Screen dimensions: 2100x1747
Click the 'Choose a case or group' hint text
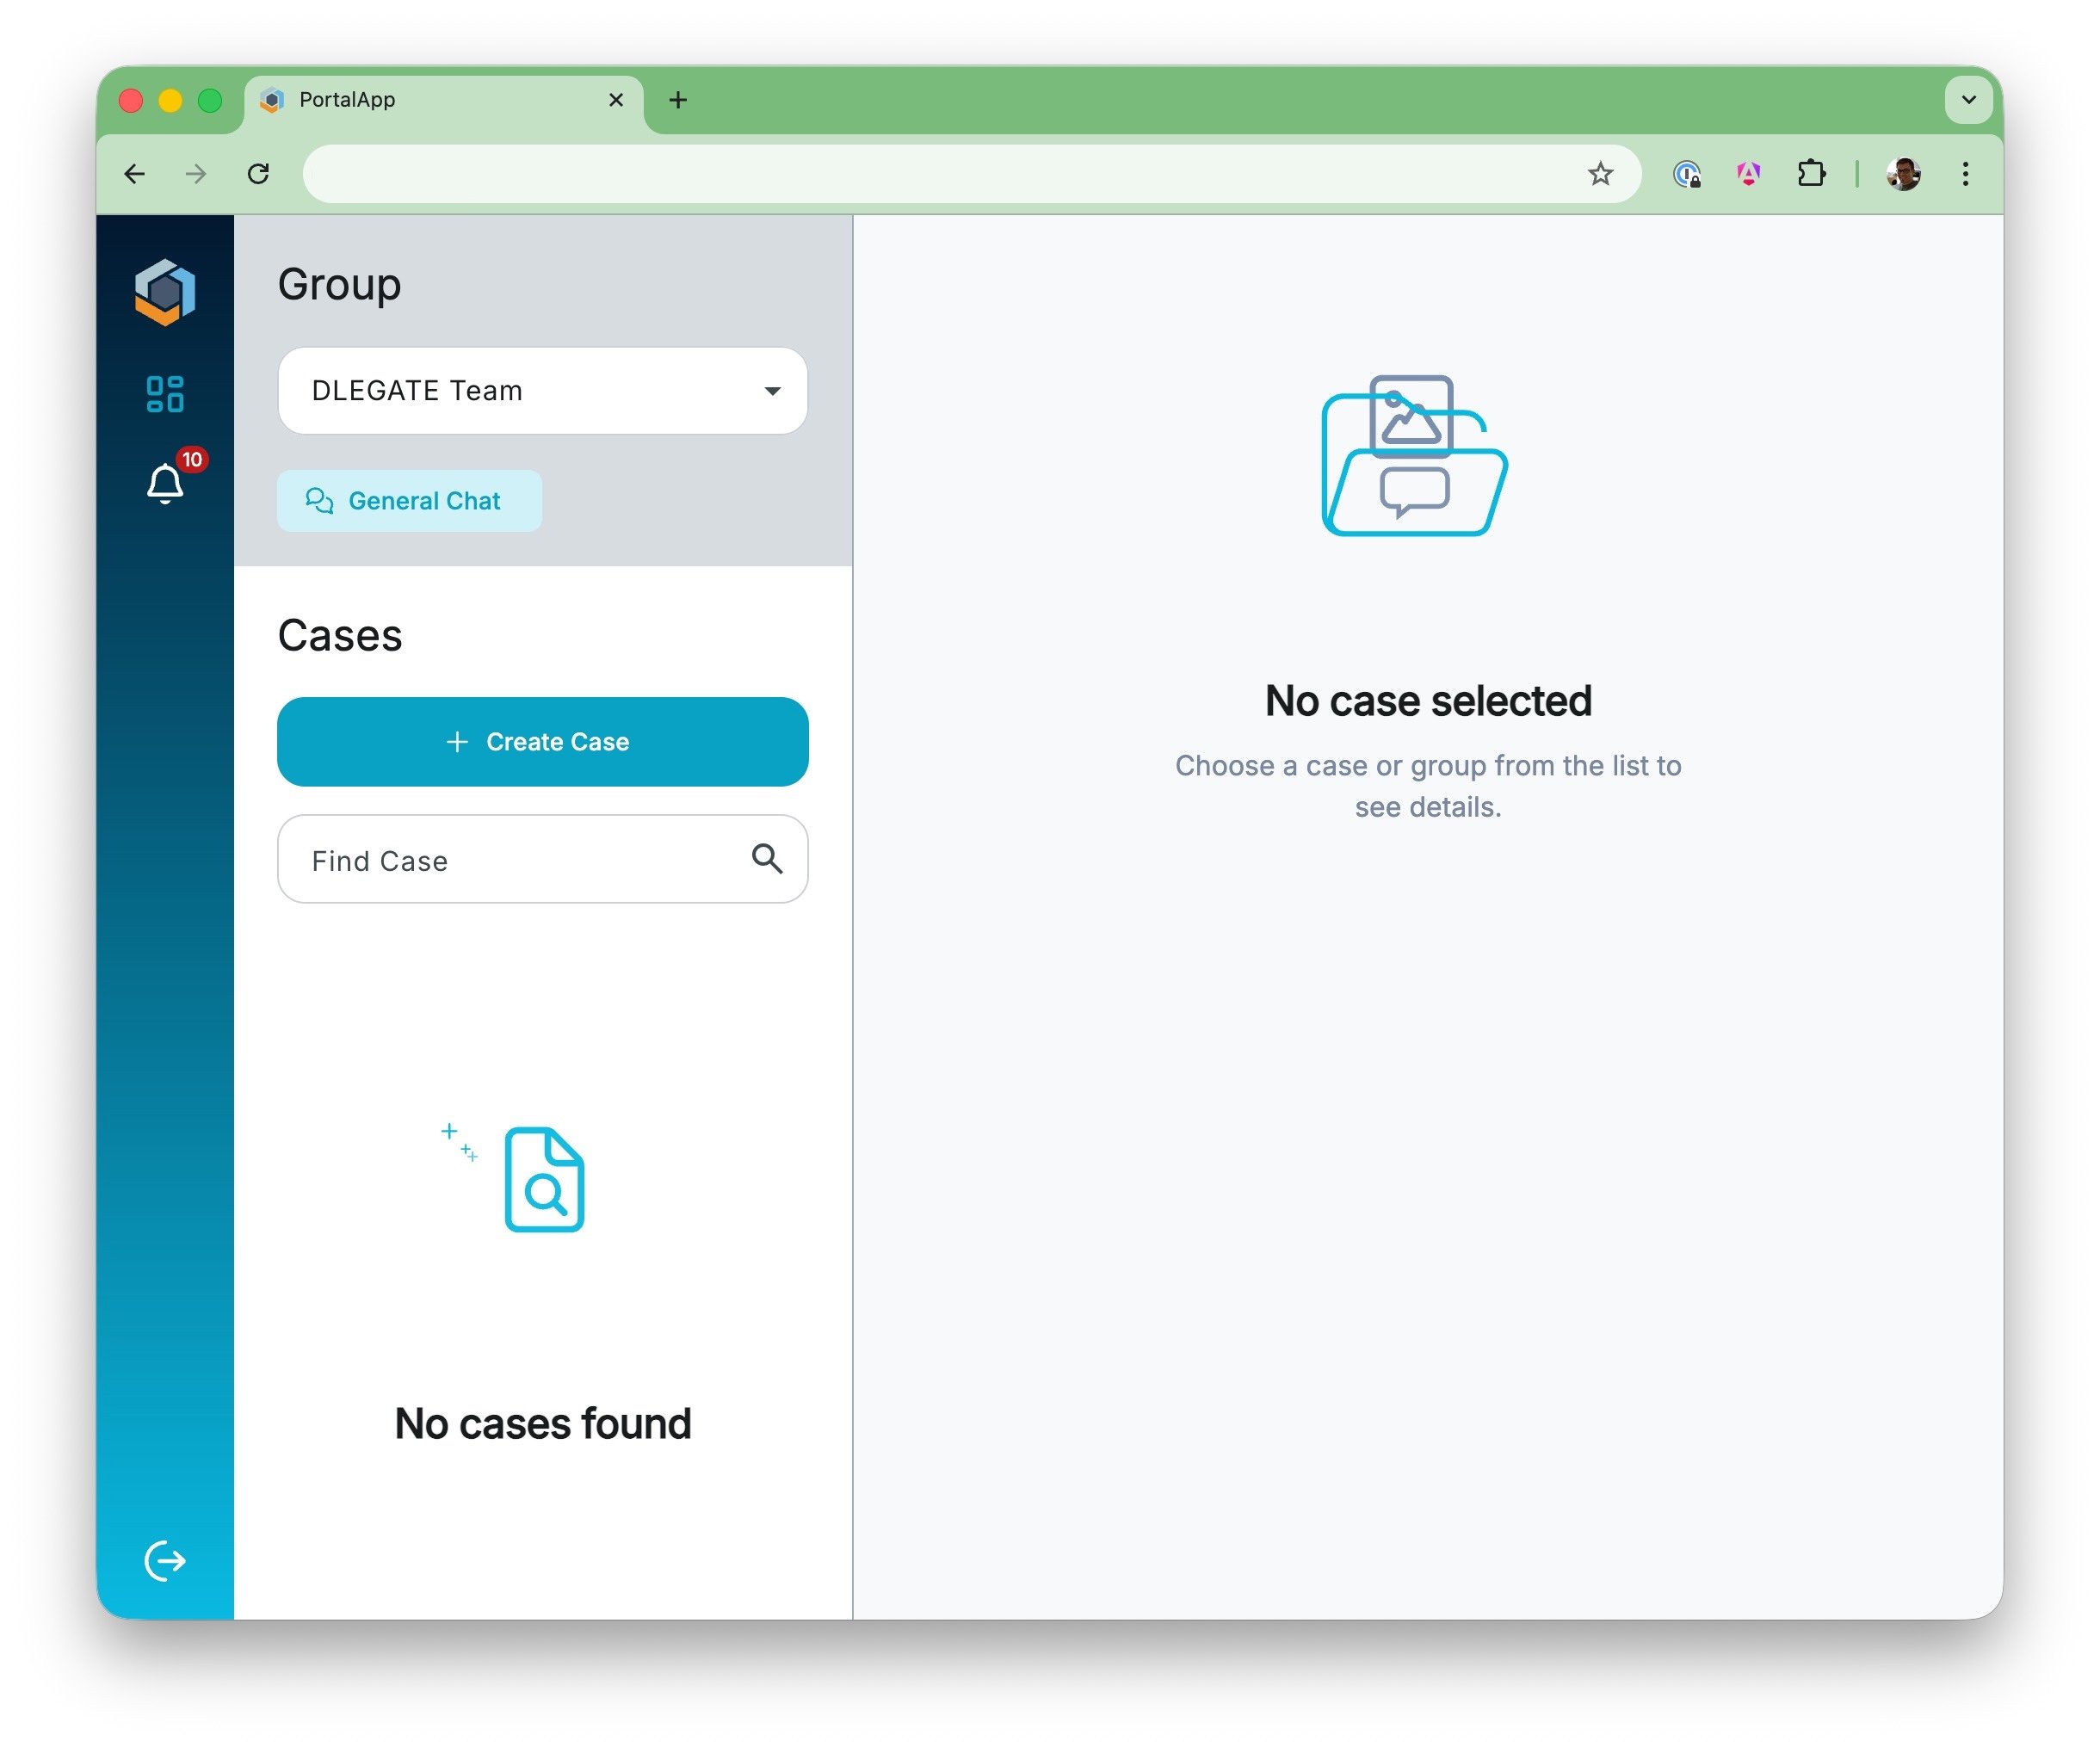[1428, 786]
